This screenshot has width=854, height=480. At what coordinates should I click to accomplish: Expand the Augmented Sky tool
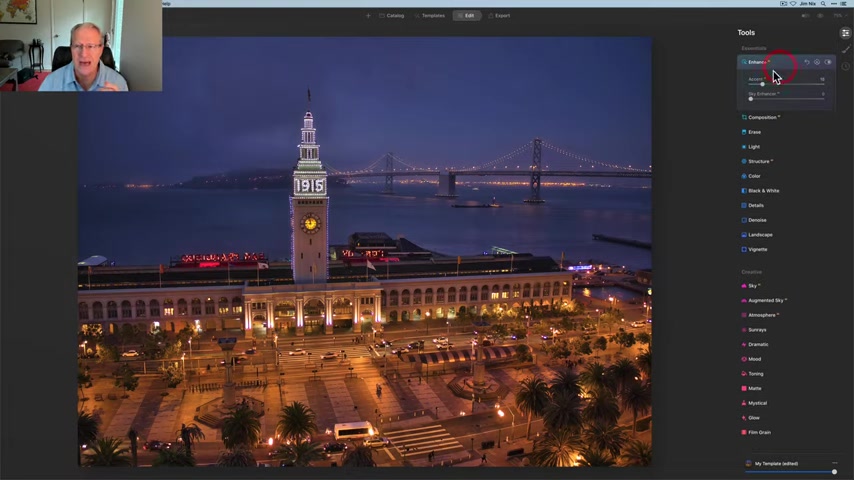point(767,300)
